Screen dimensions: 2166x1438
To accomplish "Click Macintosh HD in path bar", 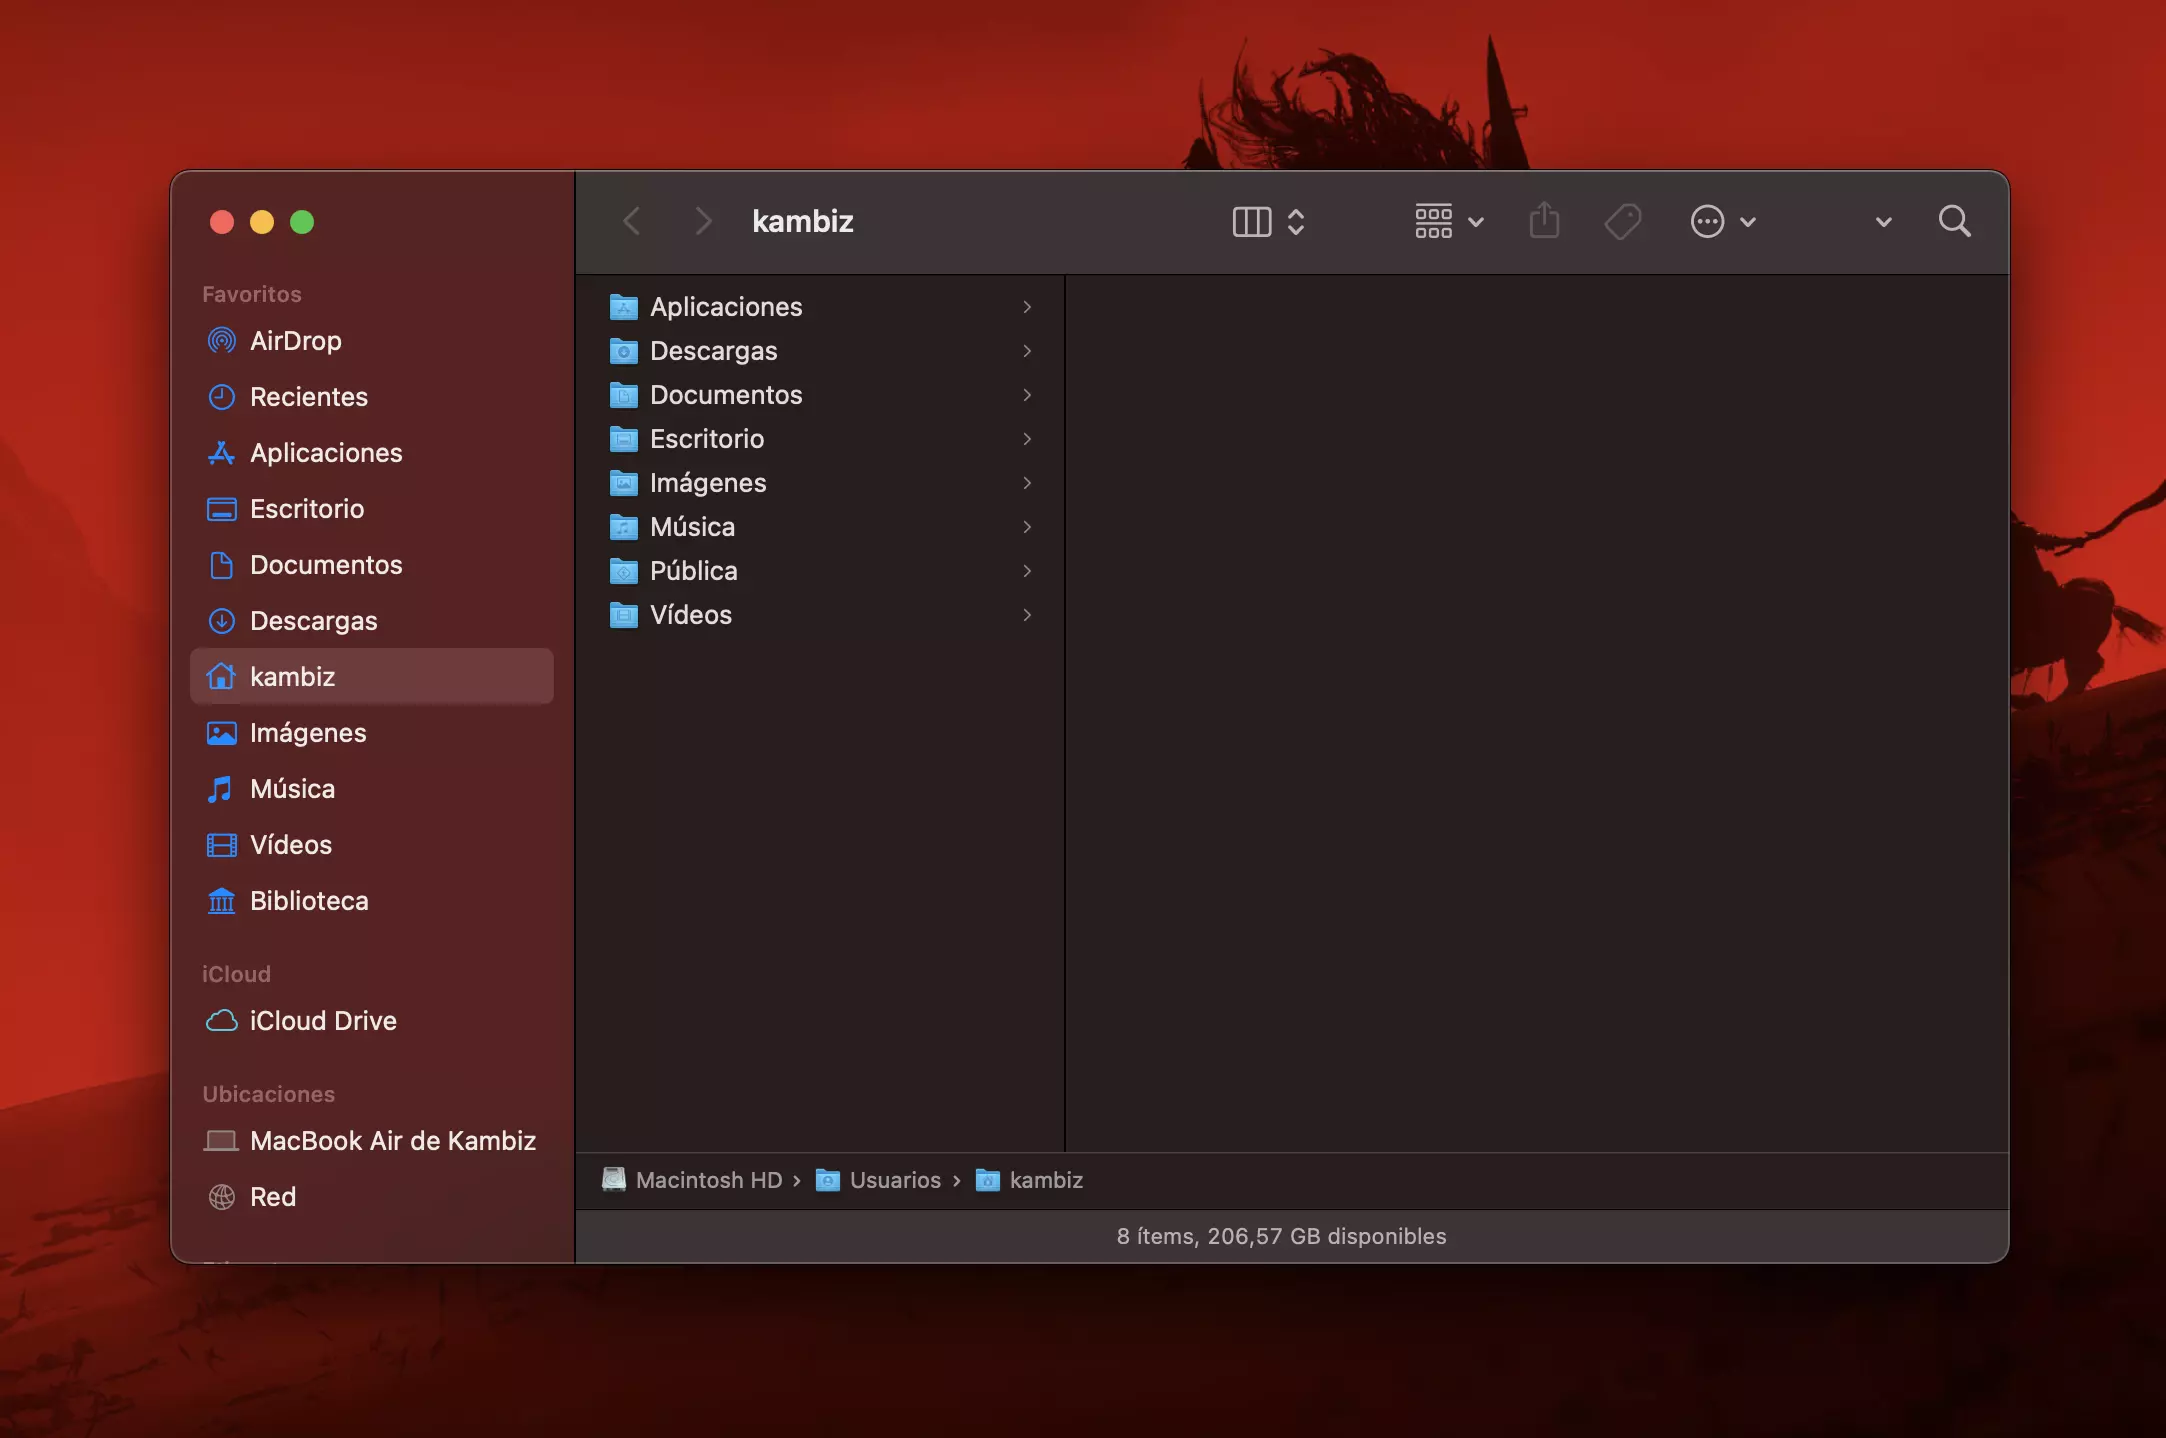I will point(692,1180).
